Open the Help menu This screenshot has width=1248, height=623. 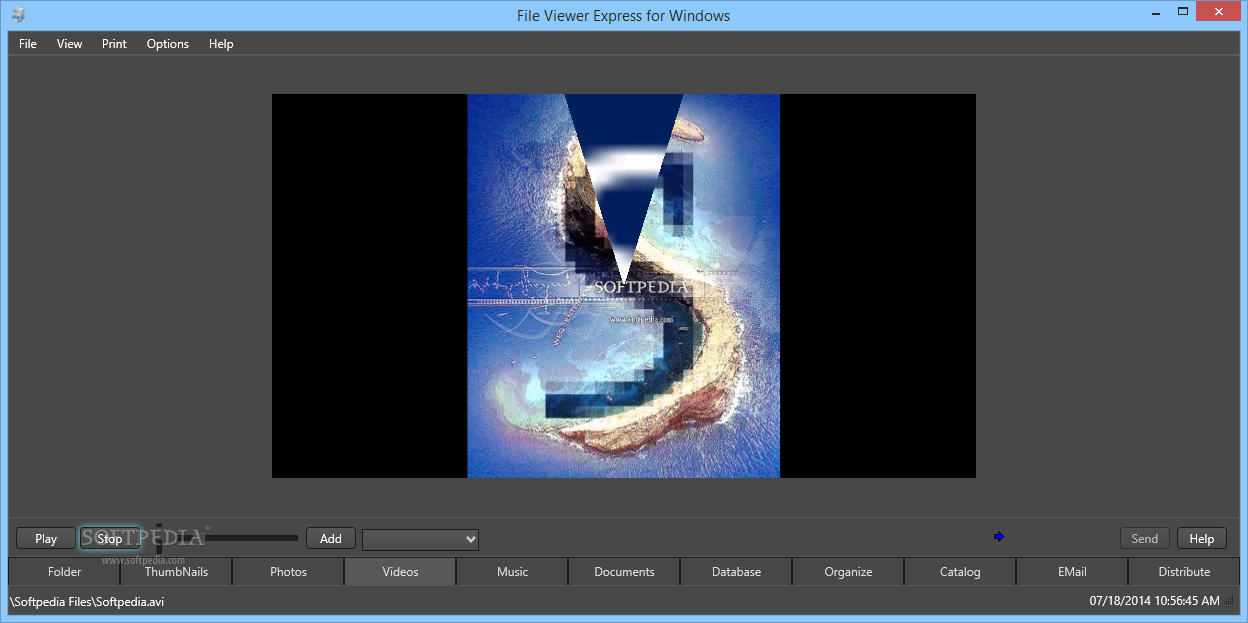pyautogui.click(x=221, y=44)
